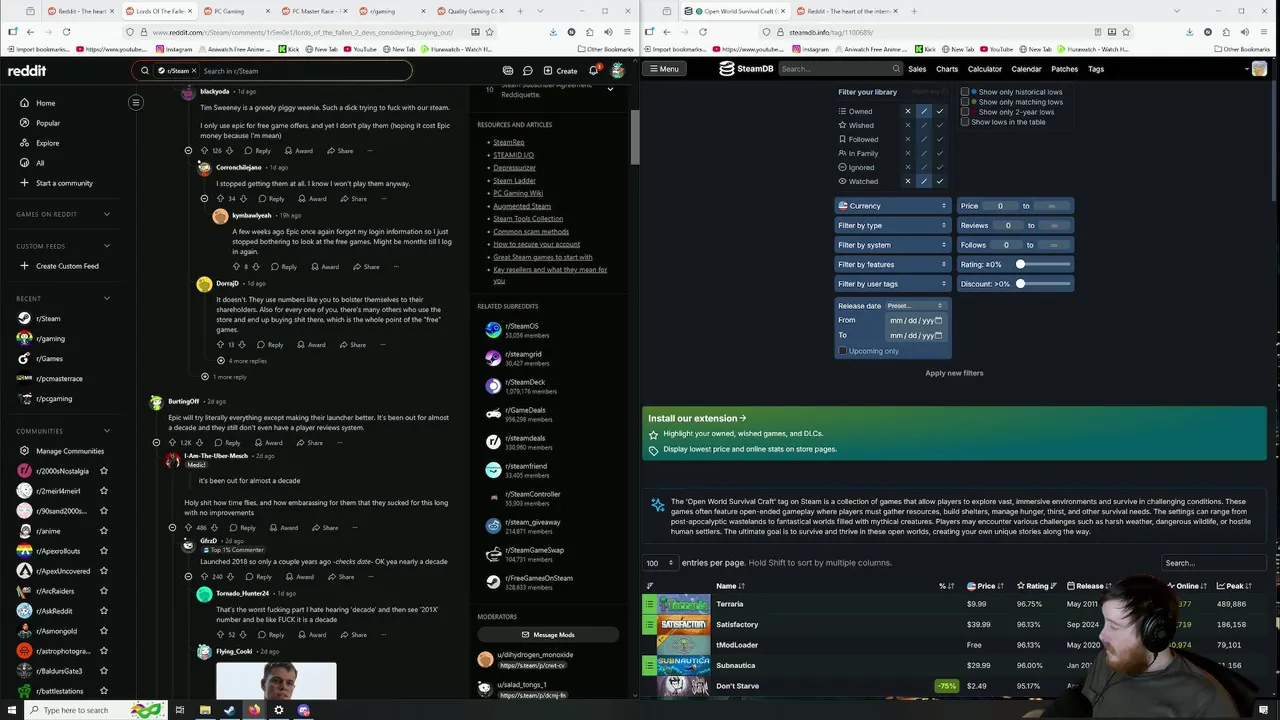The height and width of the screenshot is (720, 1280).
Task: Open more options on Corronchilejano's comment
Action: pos(383,199)
